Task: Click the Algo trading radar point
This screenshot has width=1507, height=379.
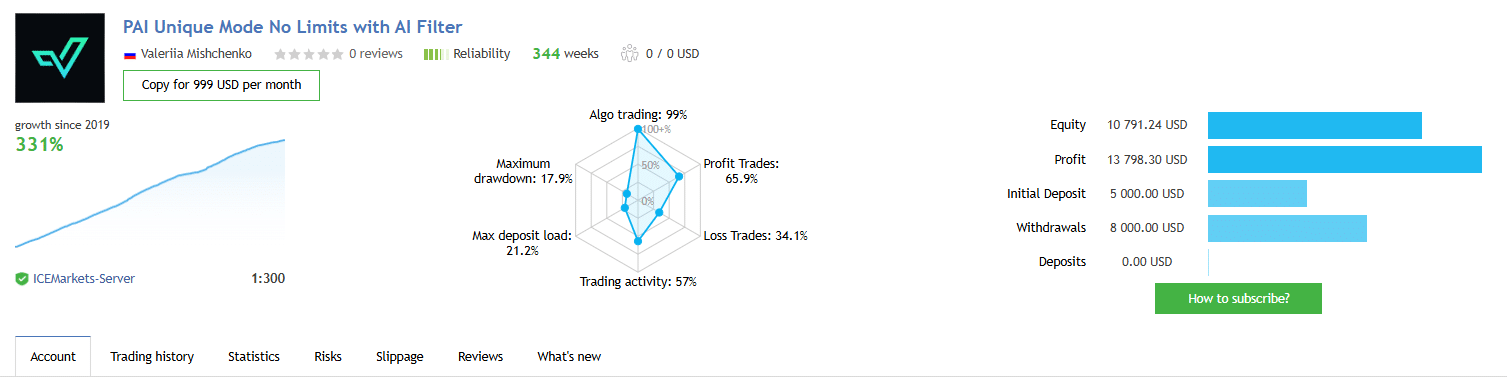Action: point(638,129)
